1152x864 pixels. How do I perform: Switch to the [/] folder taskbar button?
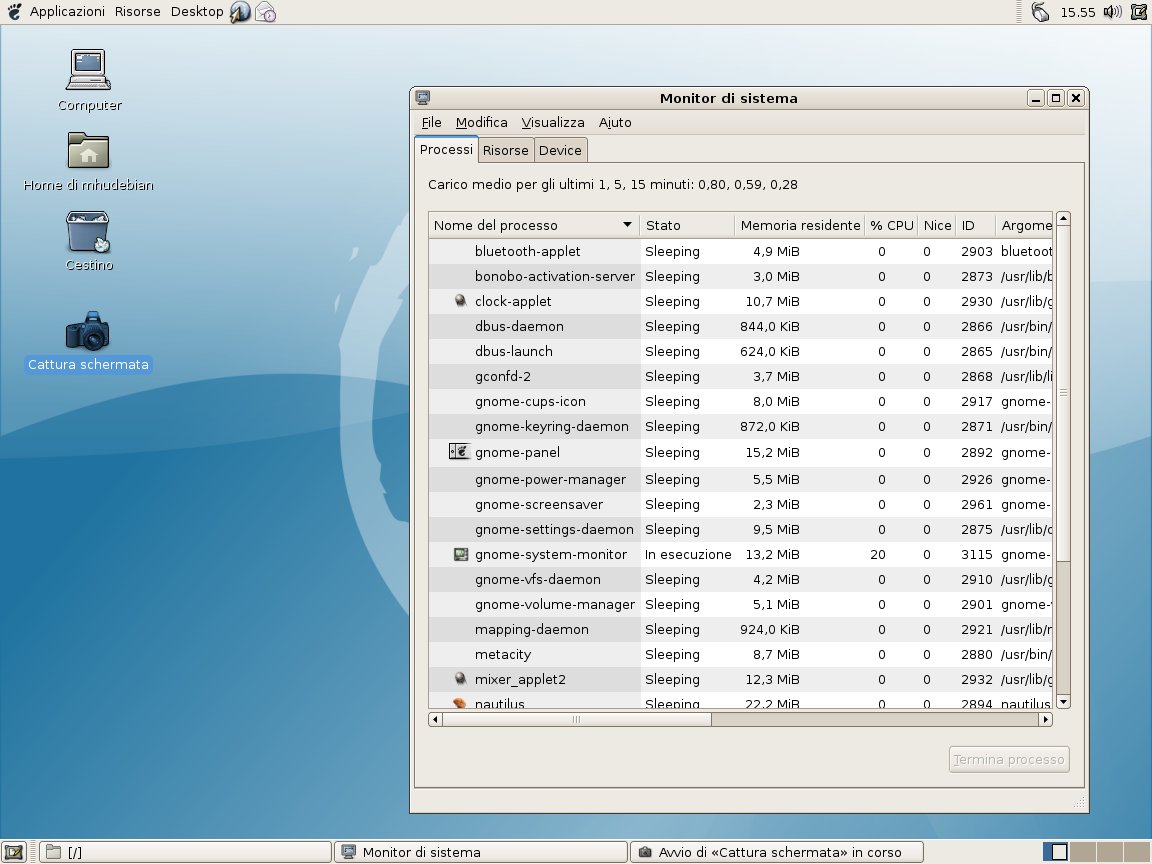tap(185, 852)
